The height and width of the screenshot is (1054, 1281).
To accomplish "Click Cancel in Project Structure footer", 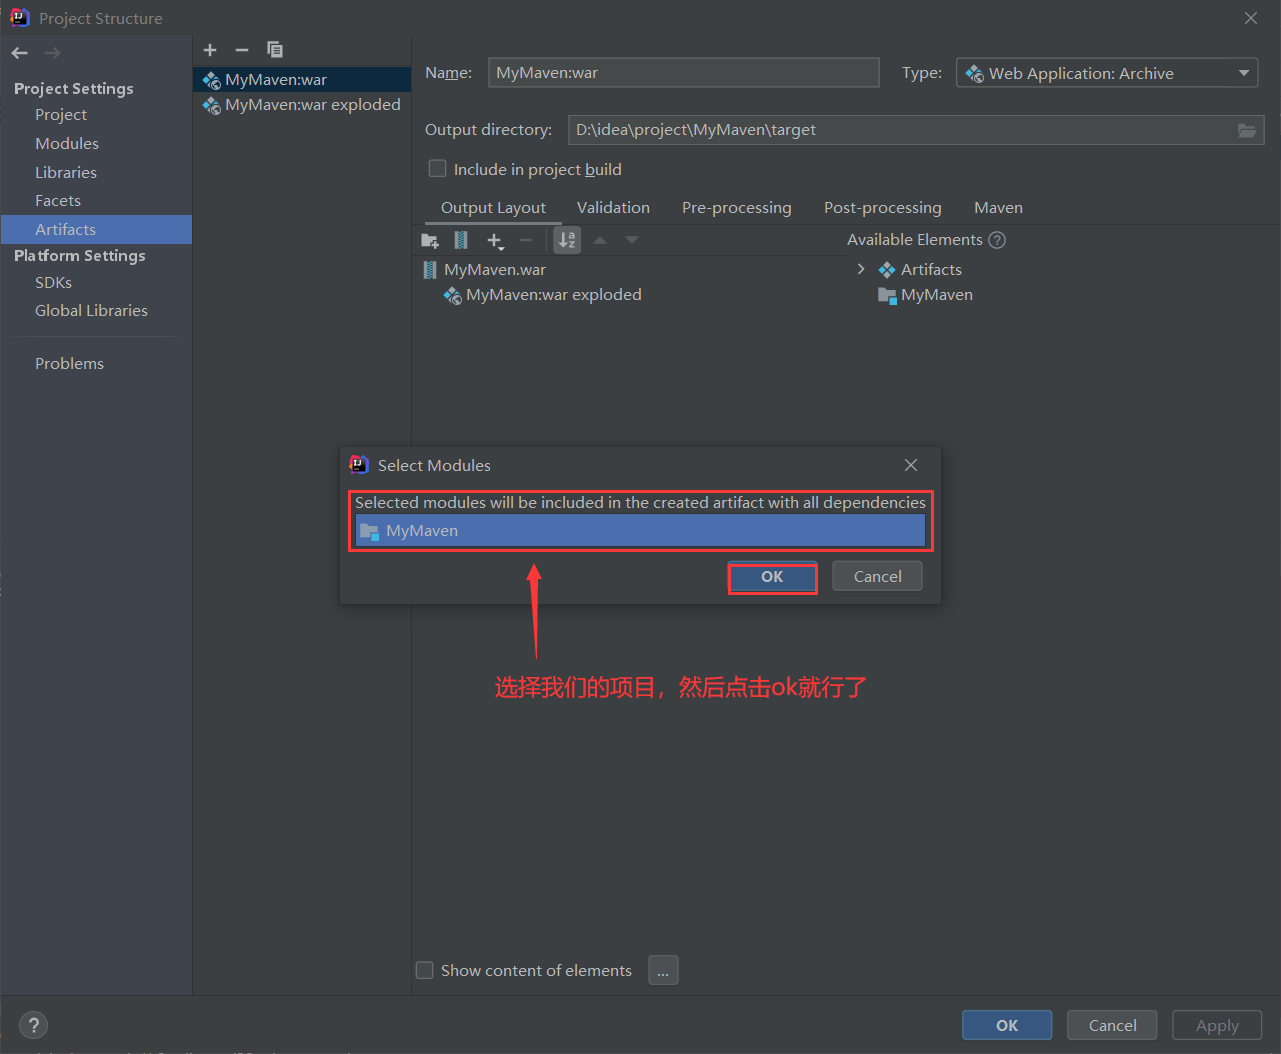I will (x=1112, y=1026).
